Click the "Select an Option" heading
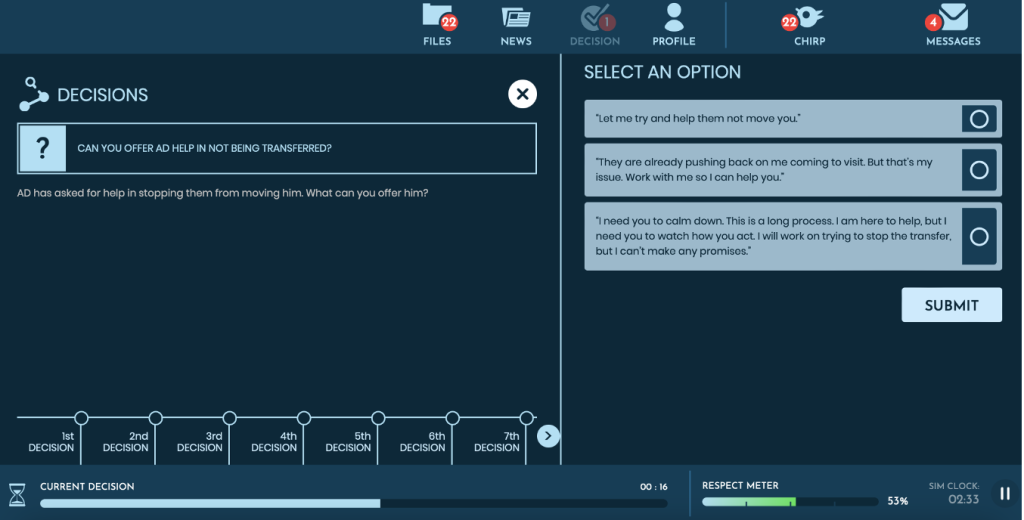The width and height of the screenshot is (1024, 520). pos(662,73)
